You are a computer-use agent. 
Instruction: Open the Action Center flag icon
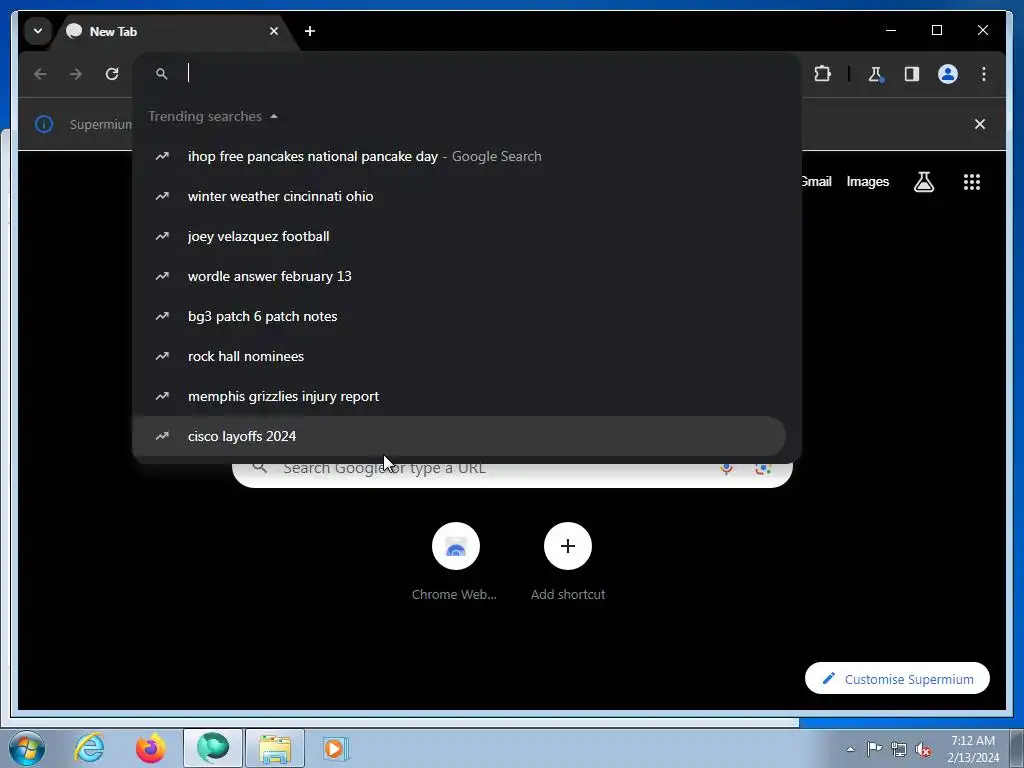point(874,749)
